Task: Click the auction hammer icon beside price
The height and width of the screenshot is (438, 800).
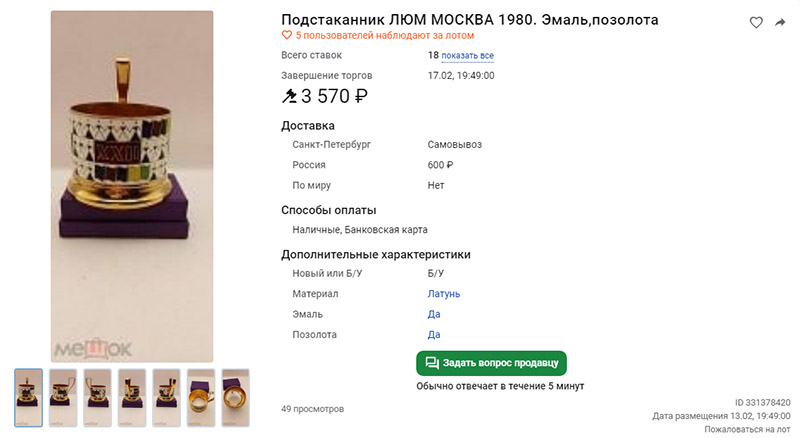Action: click(289, 96)
